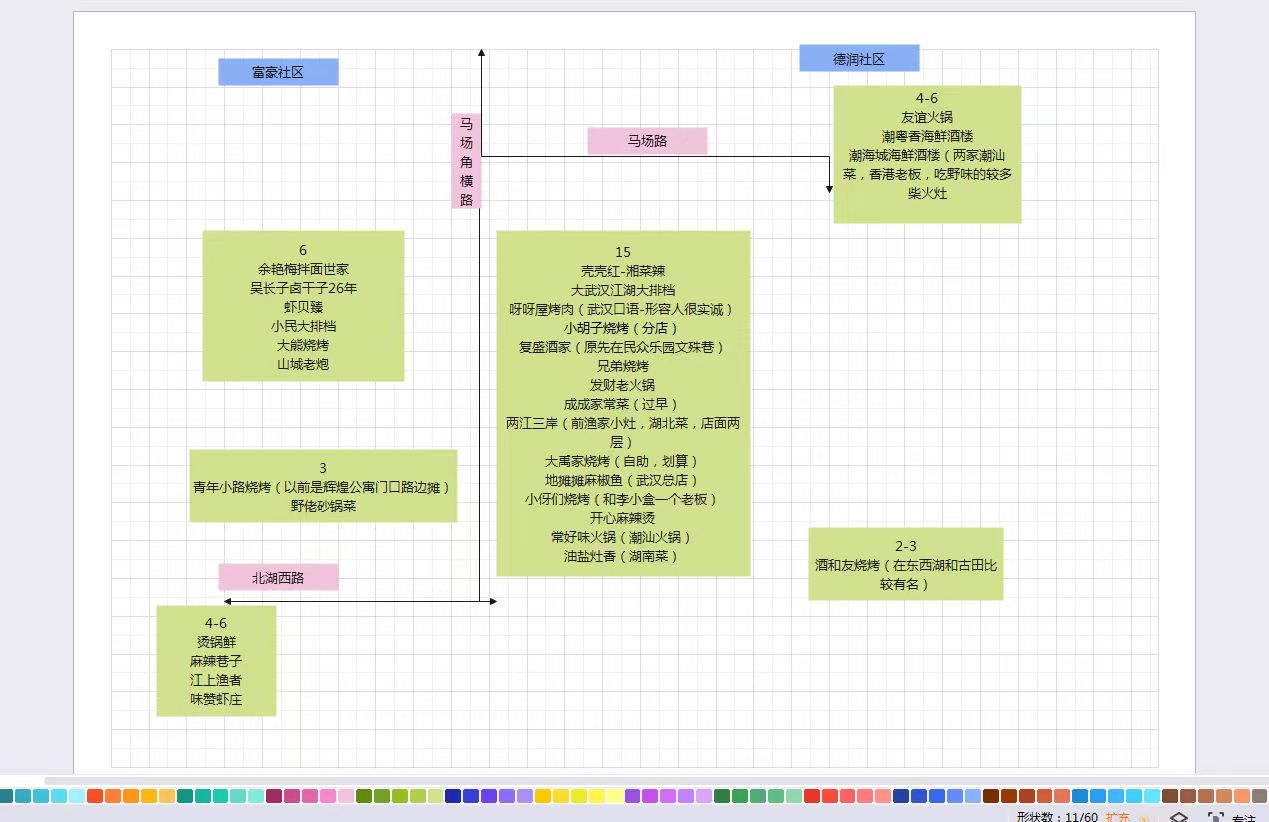Pick the dark plum magenta color swatch
This screenshot has height=822, width=1269.
tap(274, 796)
